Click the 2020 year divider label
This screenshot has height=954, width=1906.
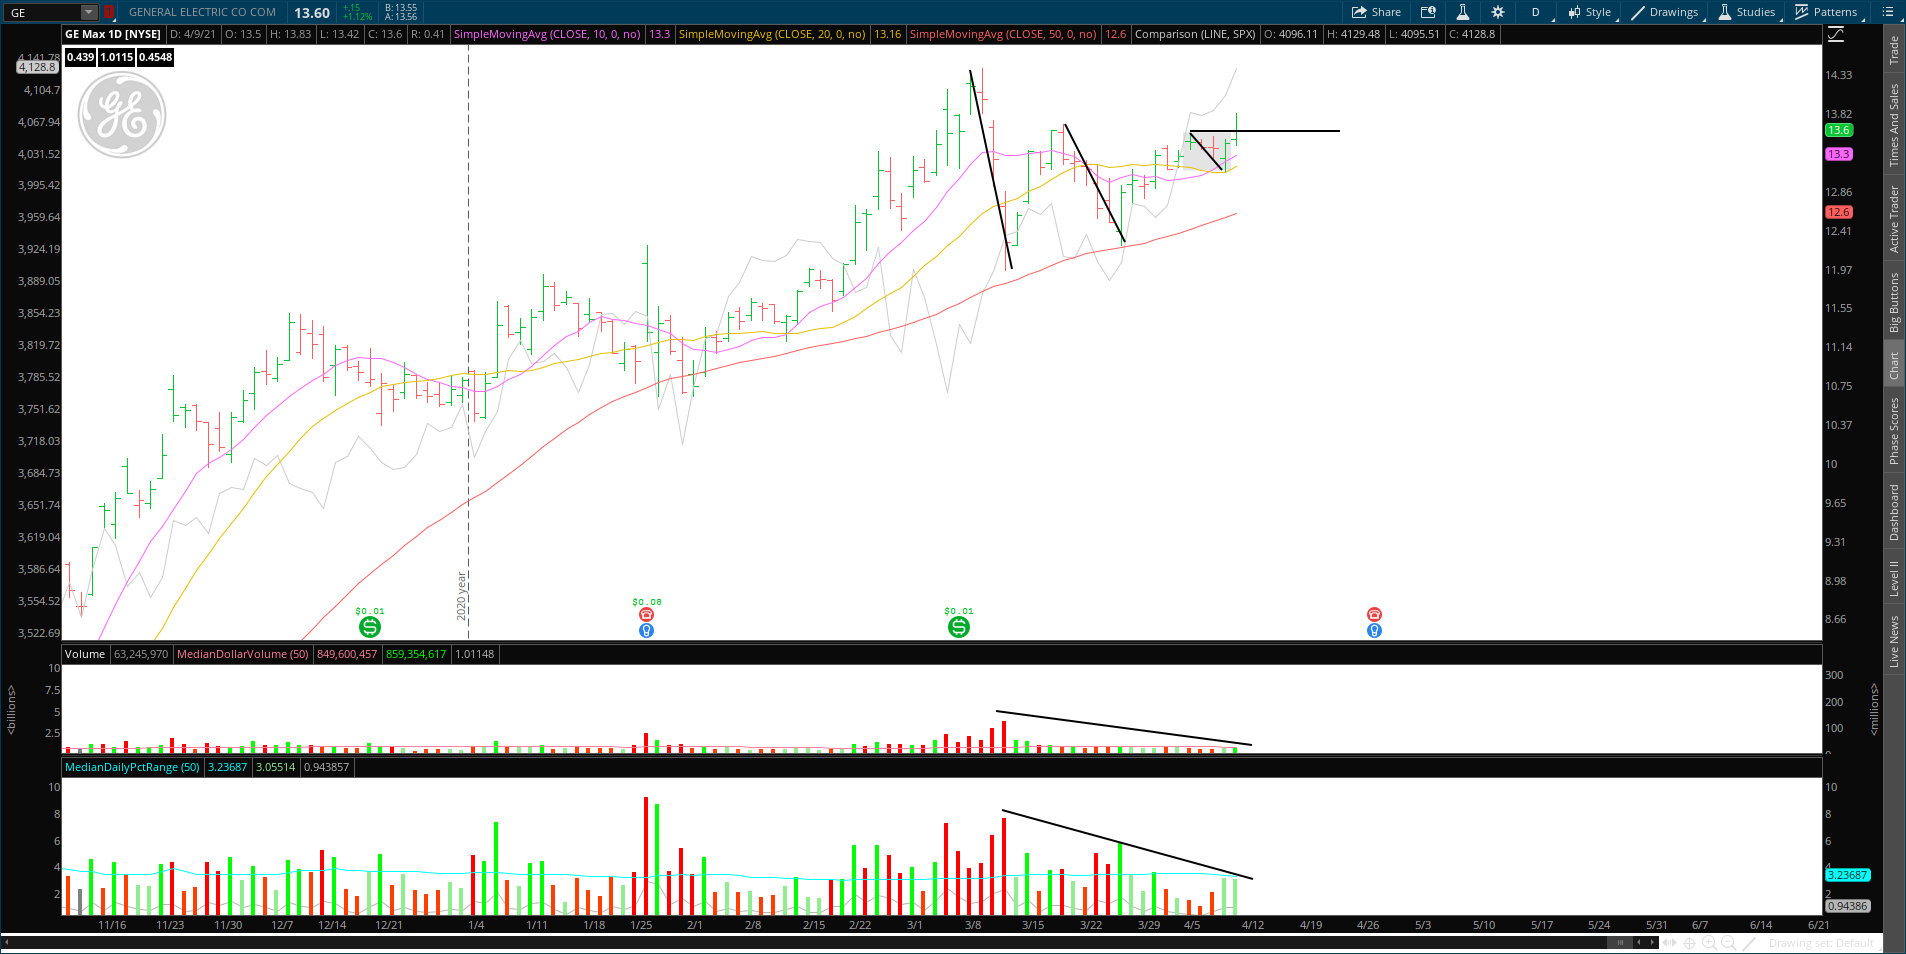(462, 596)
